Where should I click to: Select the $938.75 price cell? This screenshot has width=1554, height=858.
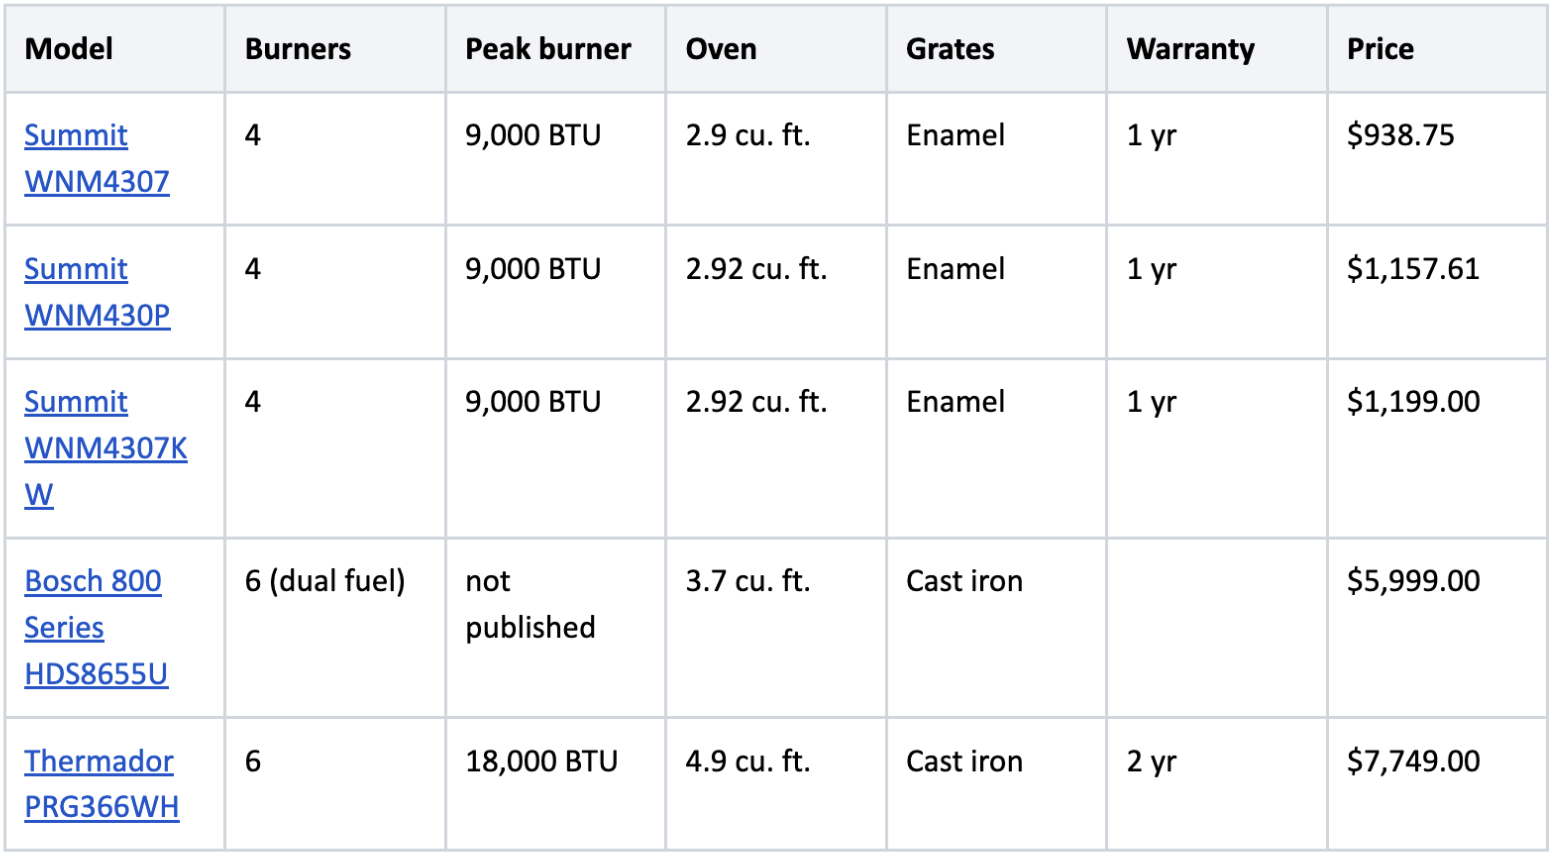pos(1437,159)
